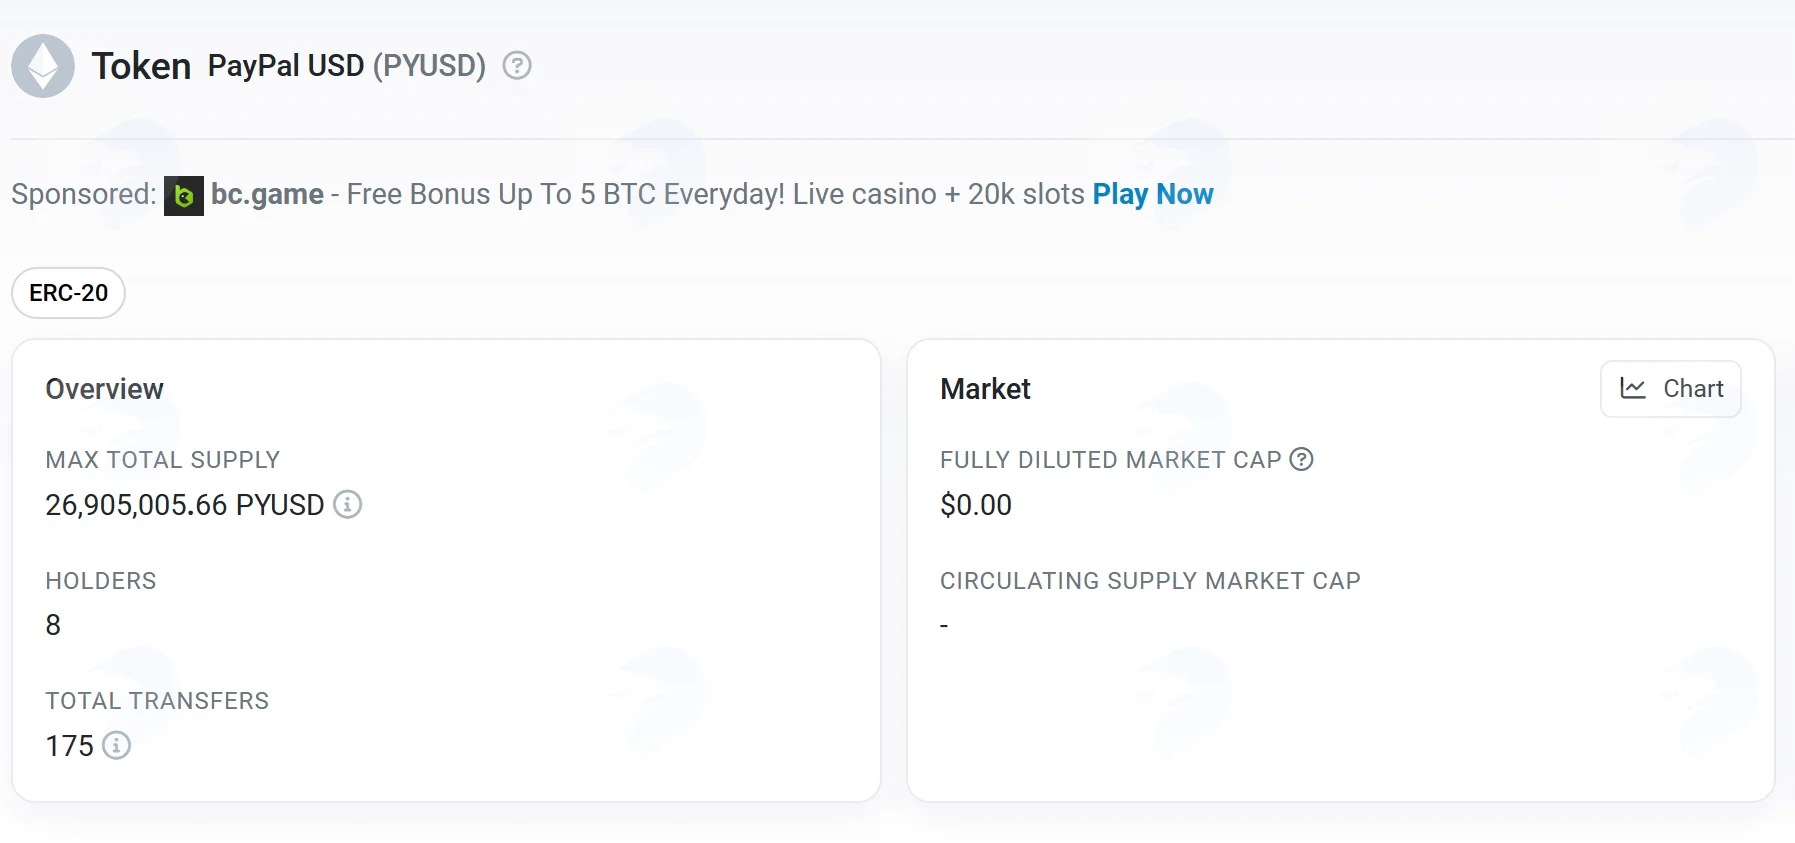Screen dimensions: 1795x843
Task: Click the Token page heading
Action: click(x=141, y=66)
